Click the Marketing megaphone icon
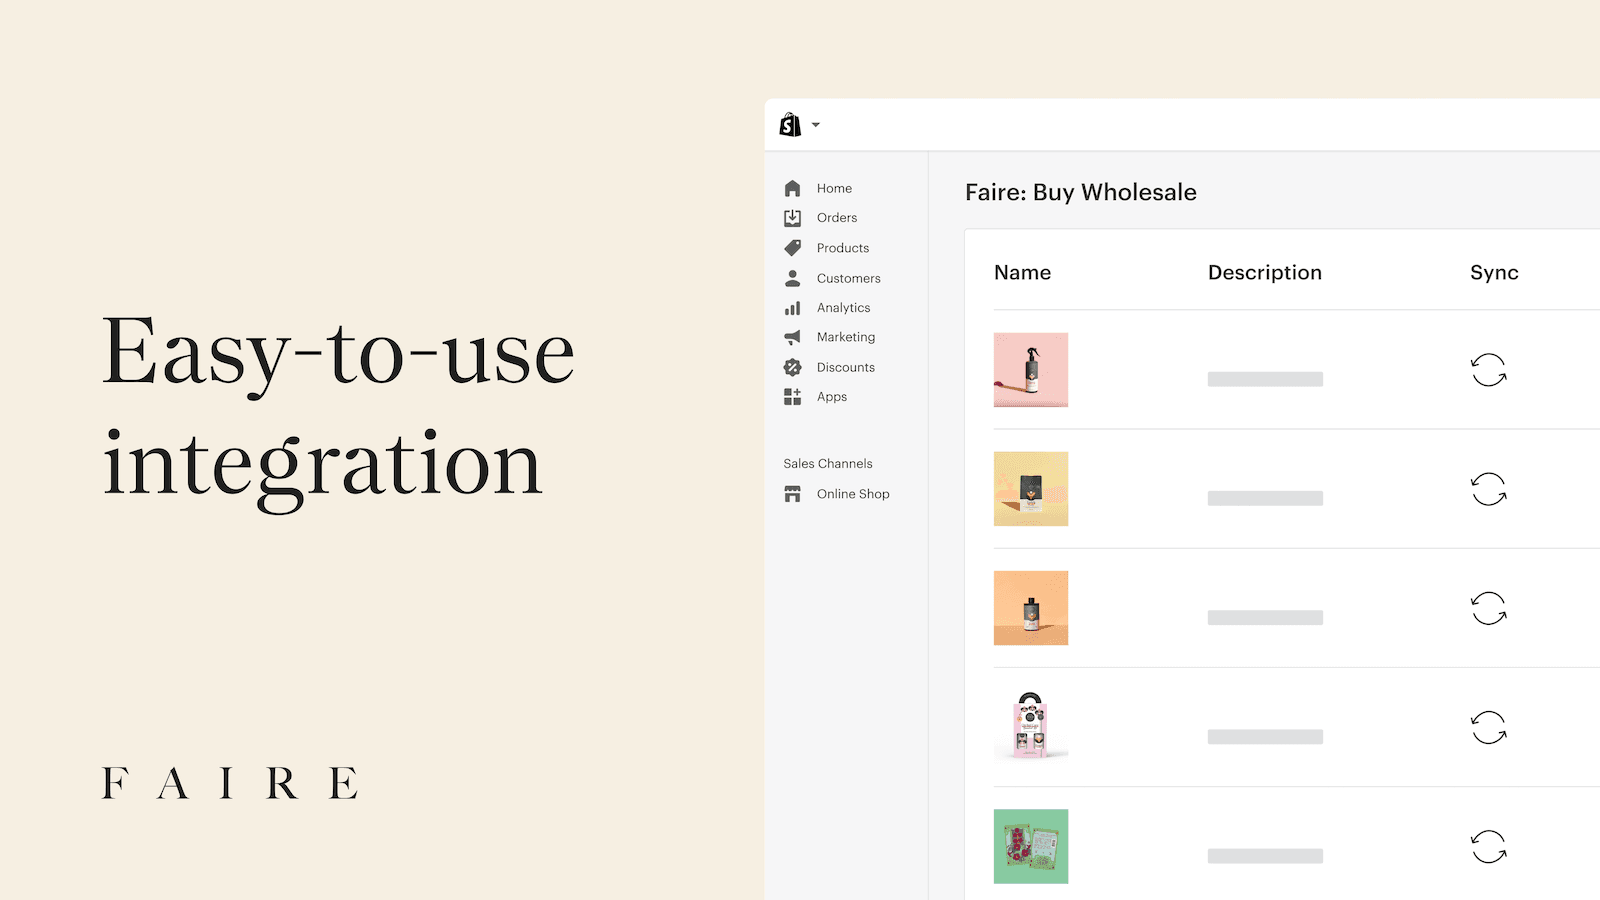Screen dimensions: 1600x900 pyautogui.click(x=792, y=337)
